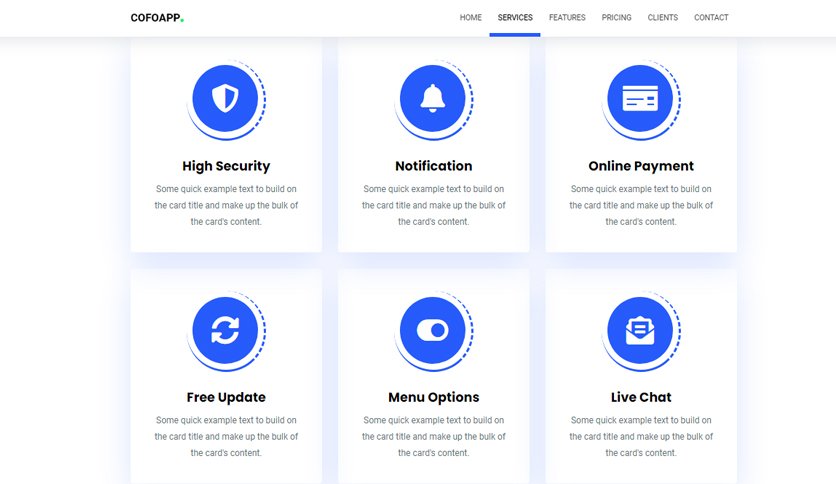Viewport: 836px width, 484px height.
Task: Go to the FEATURES section
Action: [x=567, y=18]
